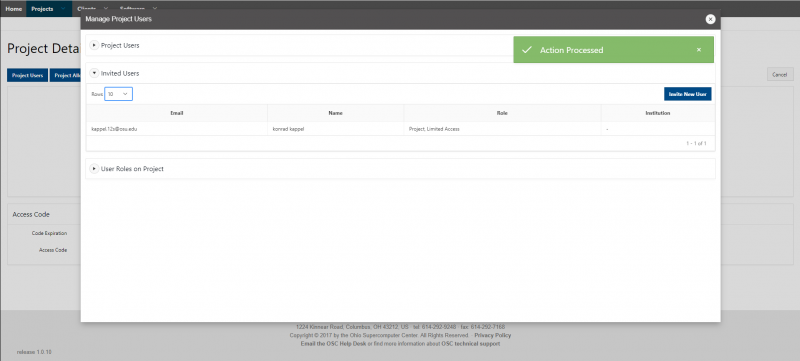Open the Privacy Policy link in the footer
The image size is (800, 361).
(x=492, y=336)
